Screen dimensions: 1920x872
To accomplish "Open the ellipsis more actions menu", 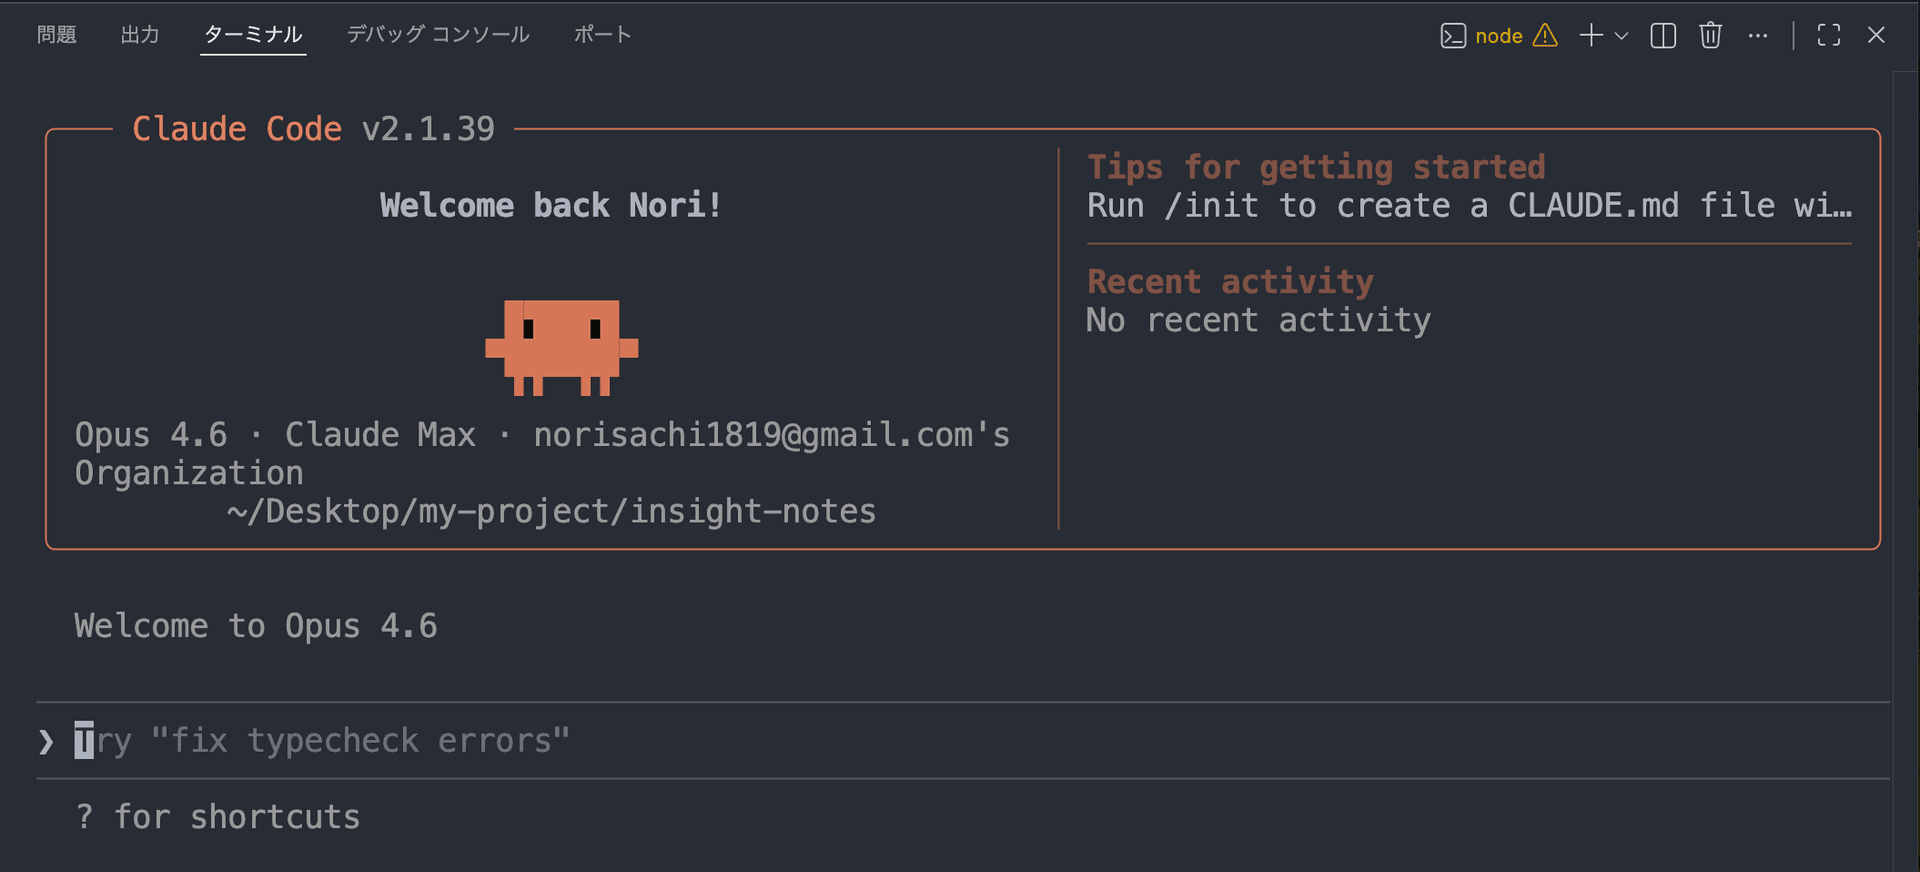I will pyautogui.click(x=1758, y=36).
